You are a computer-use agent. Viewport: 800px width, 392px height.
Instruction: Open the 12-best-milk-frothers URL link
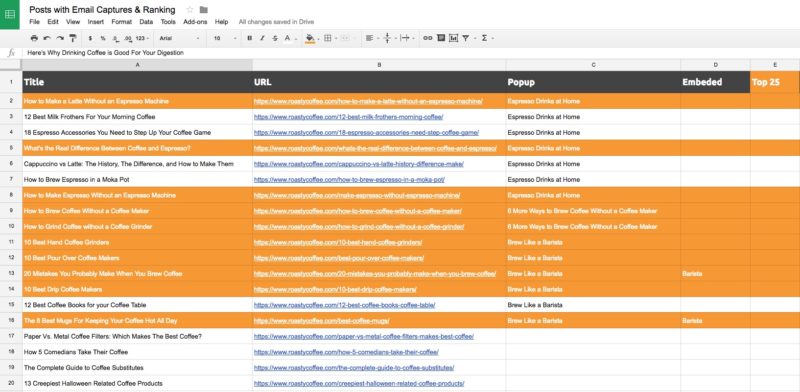(x=348, y=117)
